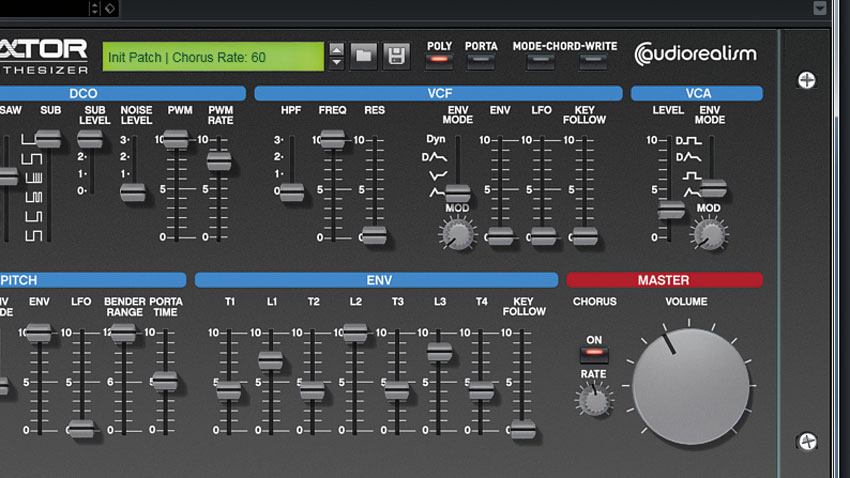The width and height of the screenshot is (850, 478).
Task: Click the ENV T4 slider handle
Action: [x=481, y=390]
